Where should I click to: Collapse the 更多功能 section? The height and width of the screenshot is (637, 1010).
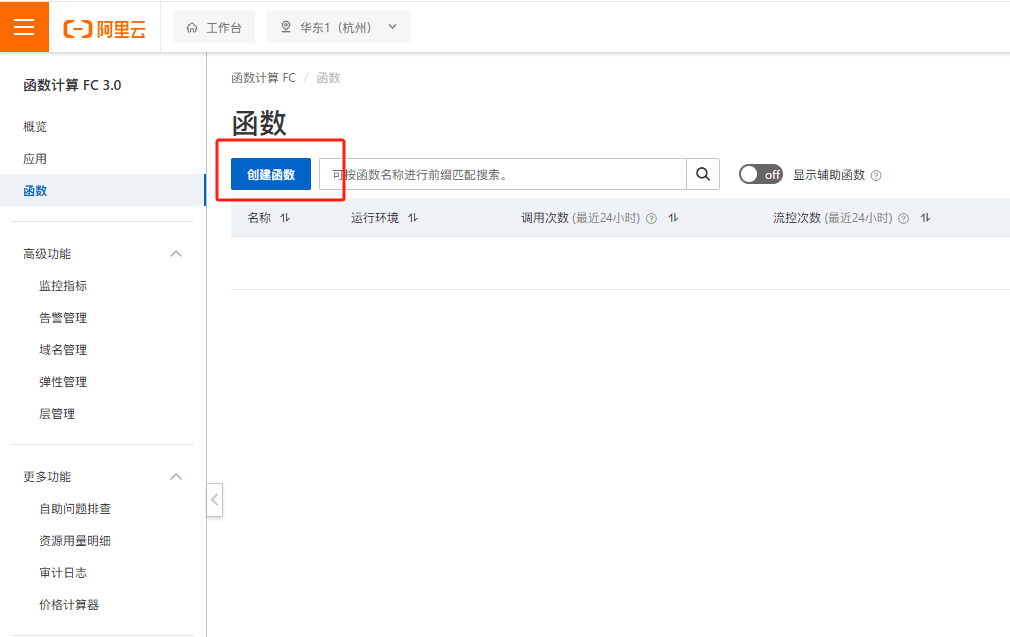pyautogui.click(x=176, y=477)
